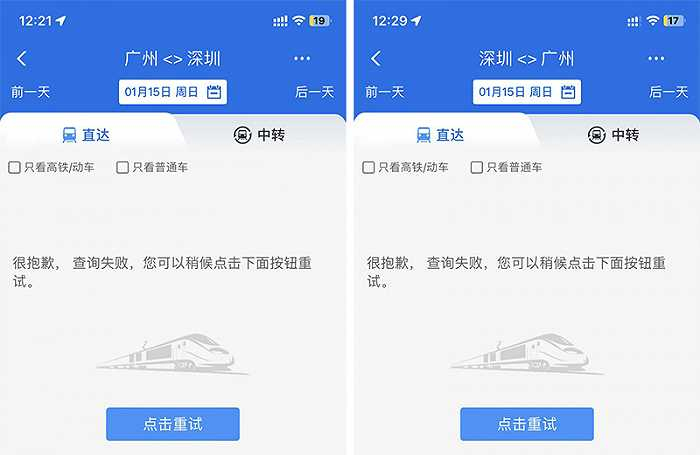The image size is (700, 455).
Task: Click 点击重试 button on right screen
Action: (x=527, y=424)
